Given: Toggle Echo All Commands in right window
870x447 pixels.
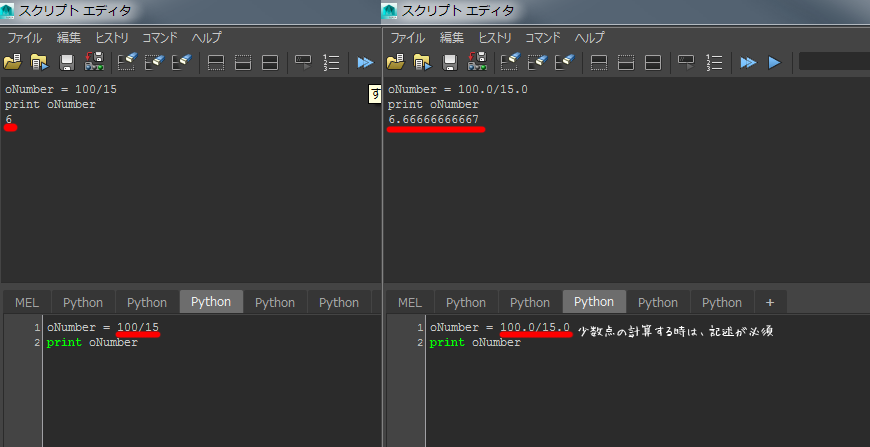Looking at the screenshot, I should 686,62.
